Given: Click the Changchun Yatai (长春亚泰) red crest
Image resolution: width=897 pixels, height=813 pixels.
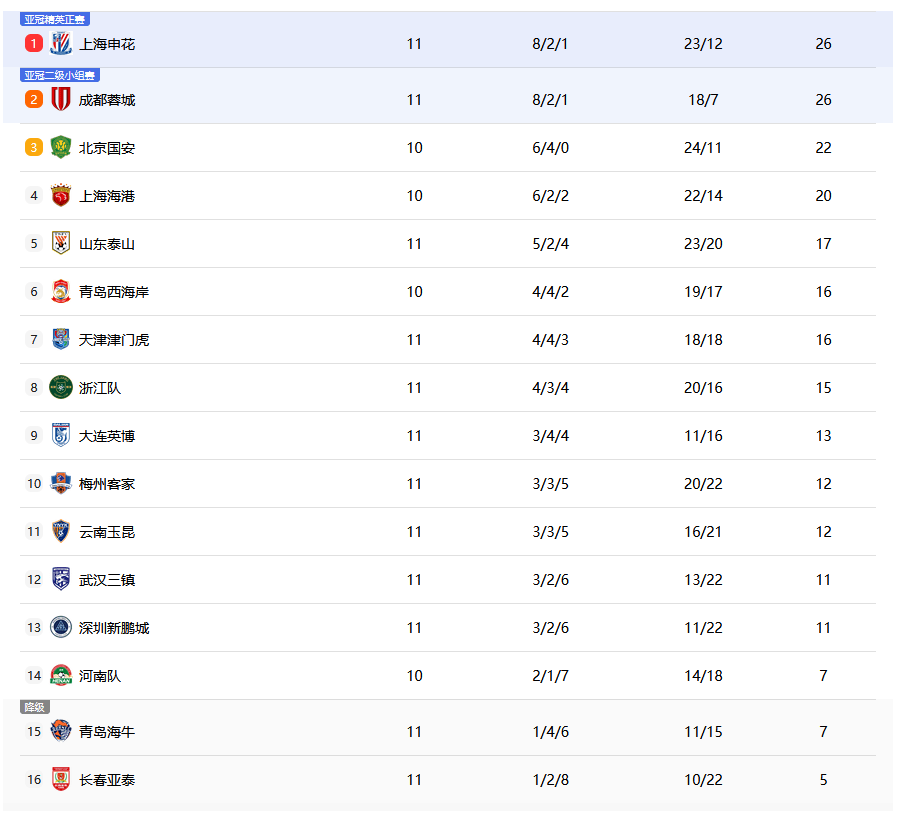Looking at the screenshot, I should [x=61, y=780].
